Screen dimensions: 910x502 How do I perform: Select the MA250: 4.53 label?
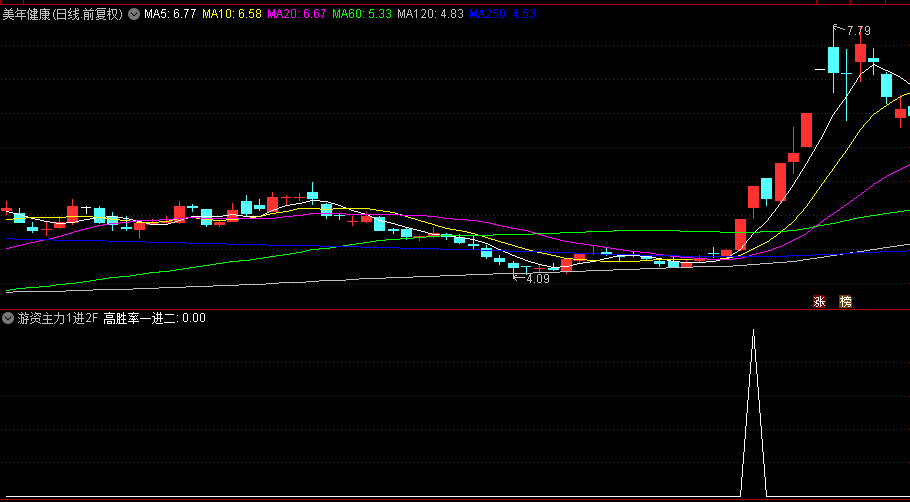pyautogui.click(x=502, y=15)
